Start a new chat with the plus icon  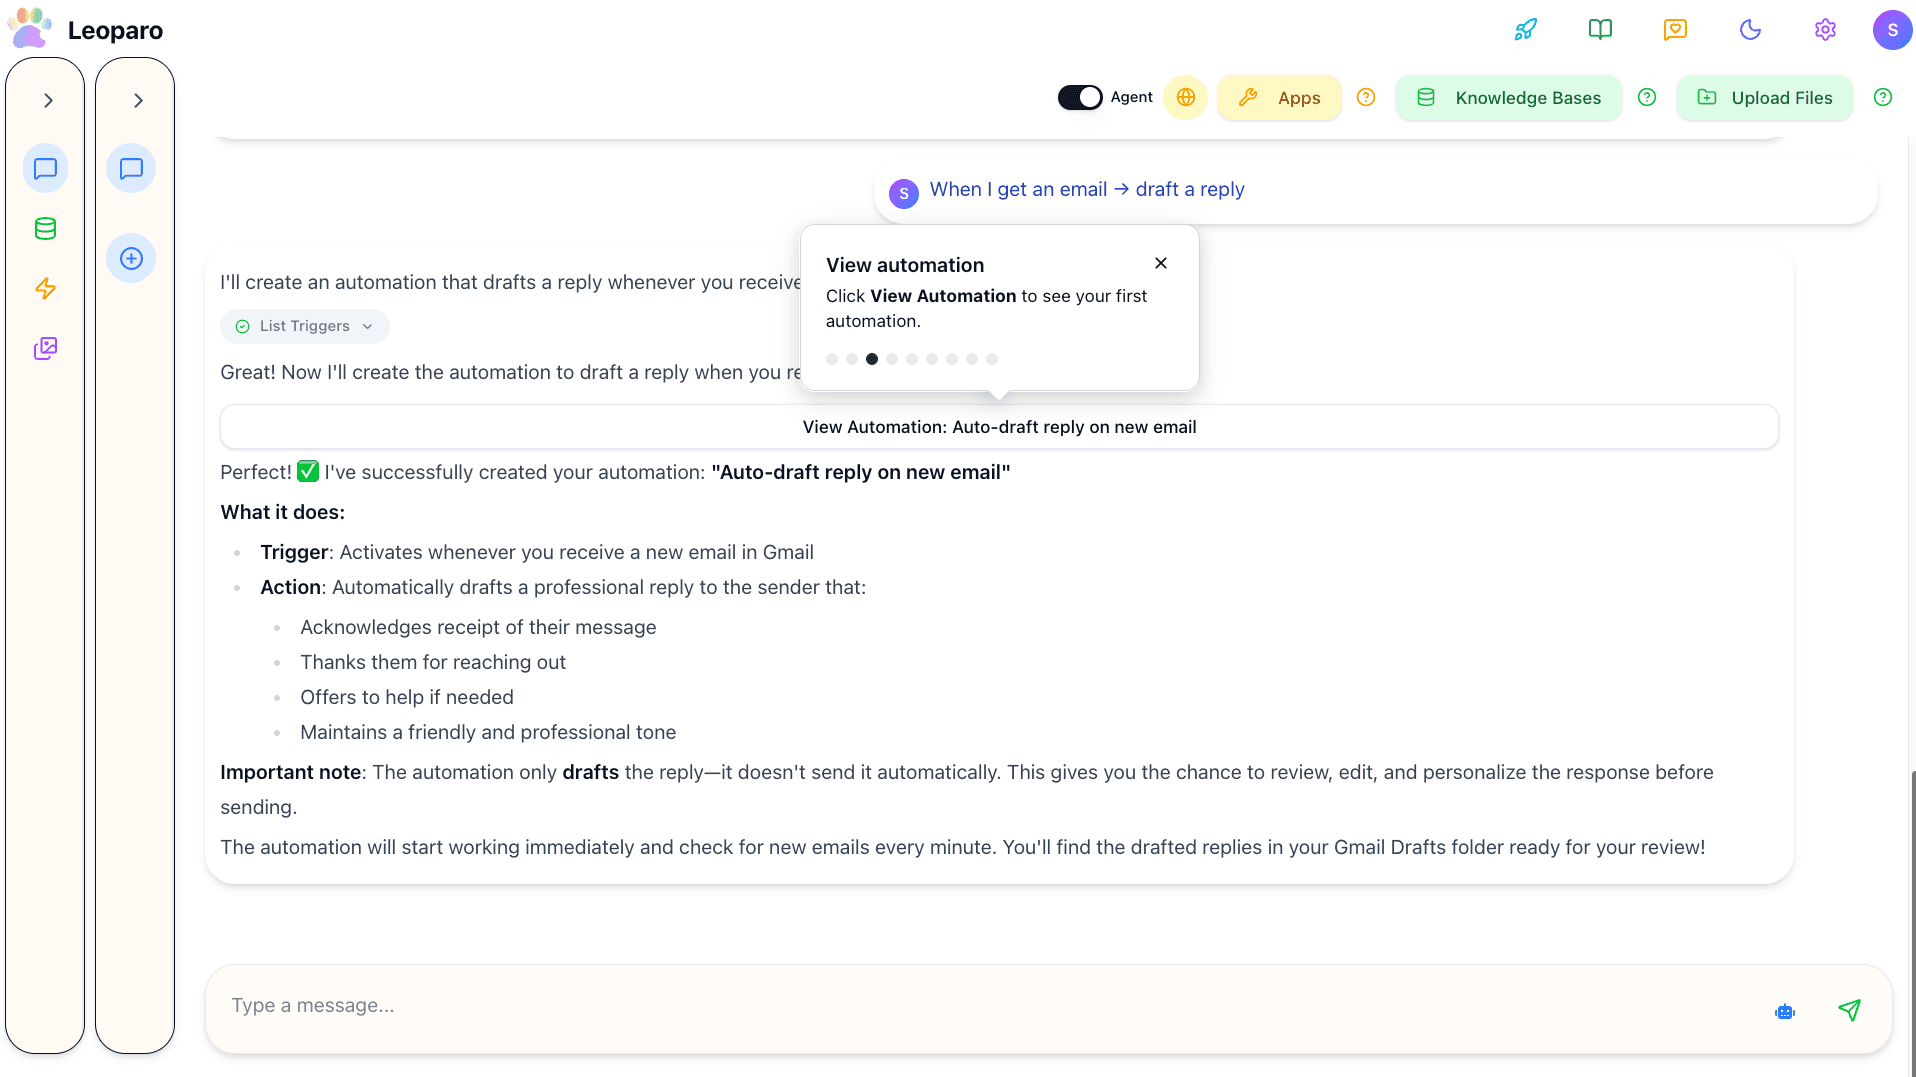(x=131, y=258)
